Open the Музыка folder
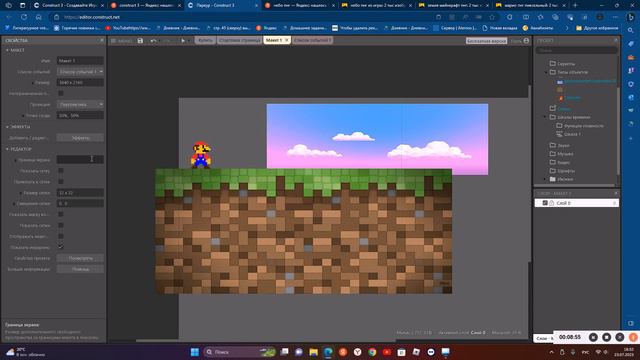Viewport: 640px width, 360px height. pyautogui.click(x=561, y=154)
